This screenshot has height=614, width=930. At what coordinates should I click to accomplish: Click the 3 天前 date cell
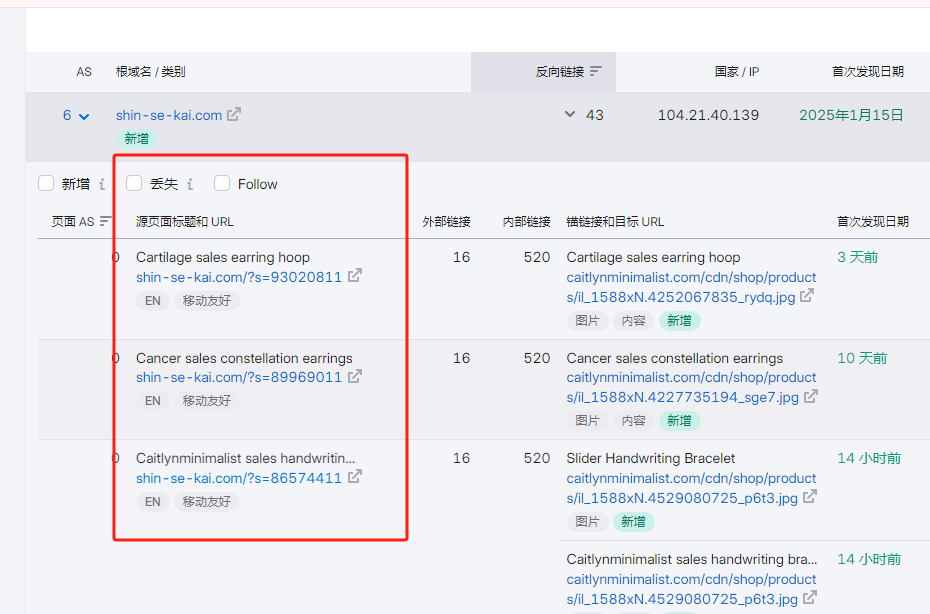[858, 257]
